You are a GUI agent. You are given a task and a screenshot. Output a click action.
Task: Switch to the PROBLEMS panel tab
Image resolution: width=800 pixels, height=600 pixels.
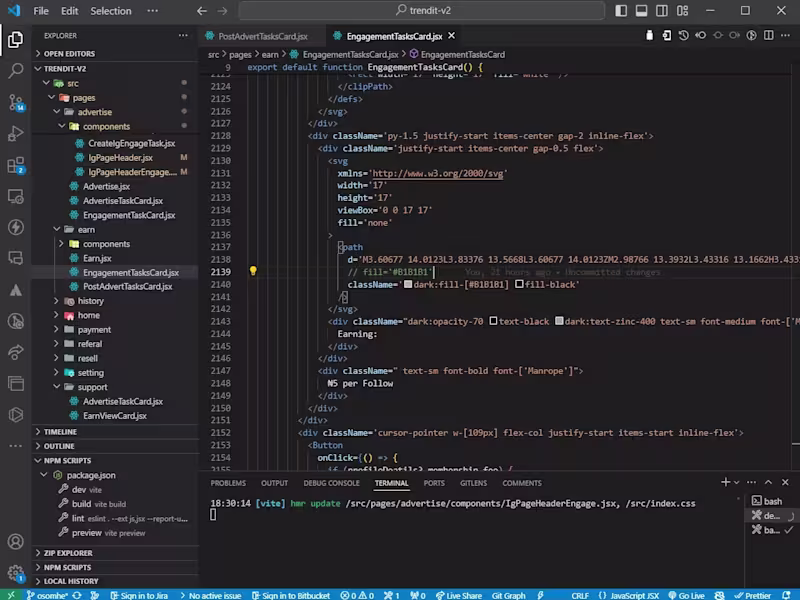[228, 483]
